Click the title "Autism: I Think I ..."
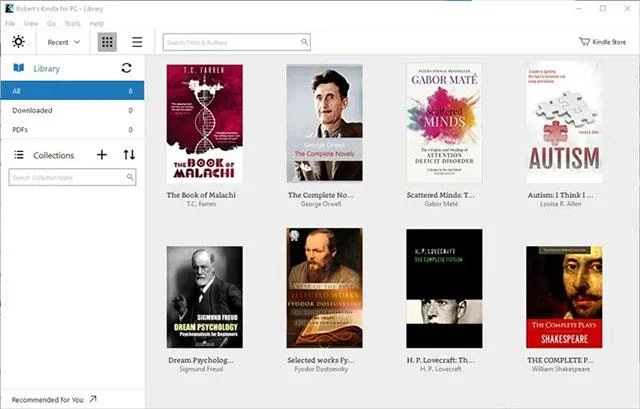 pos(561,195)
